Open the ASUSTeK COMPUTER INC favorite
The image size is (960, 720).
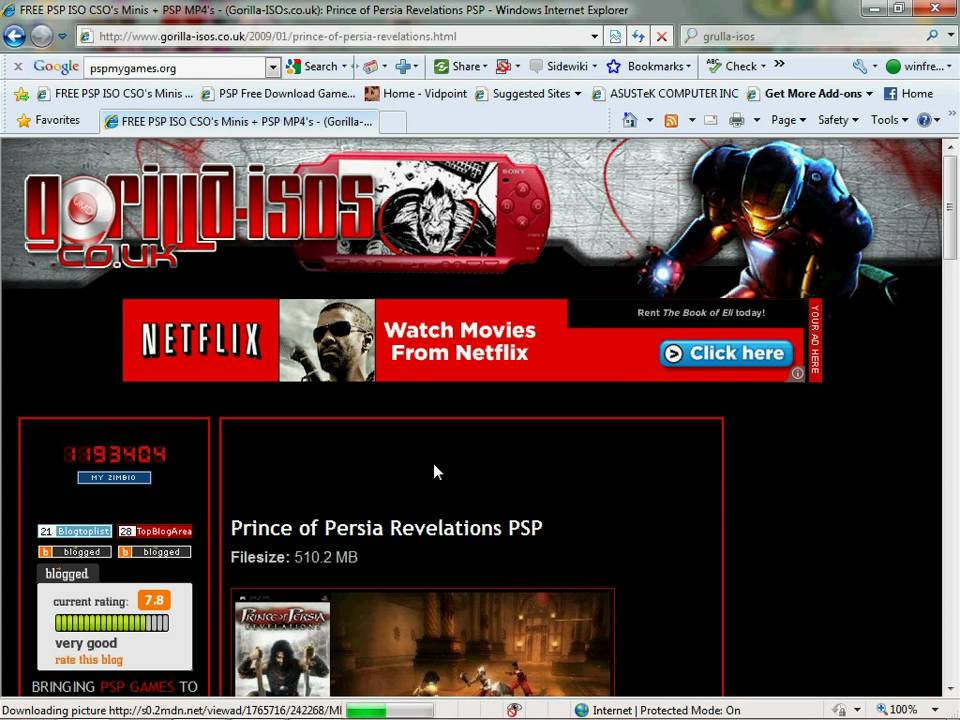665,94
